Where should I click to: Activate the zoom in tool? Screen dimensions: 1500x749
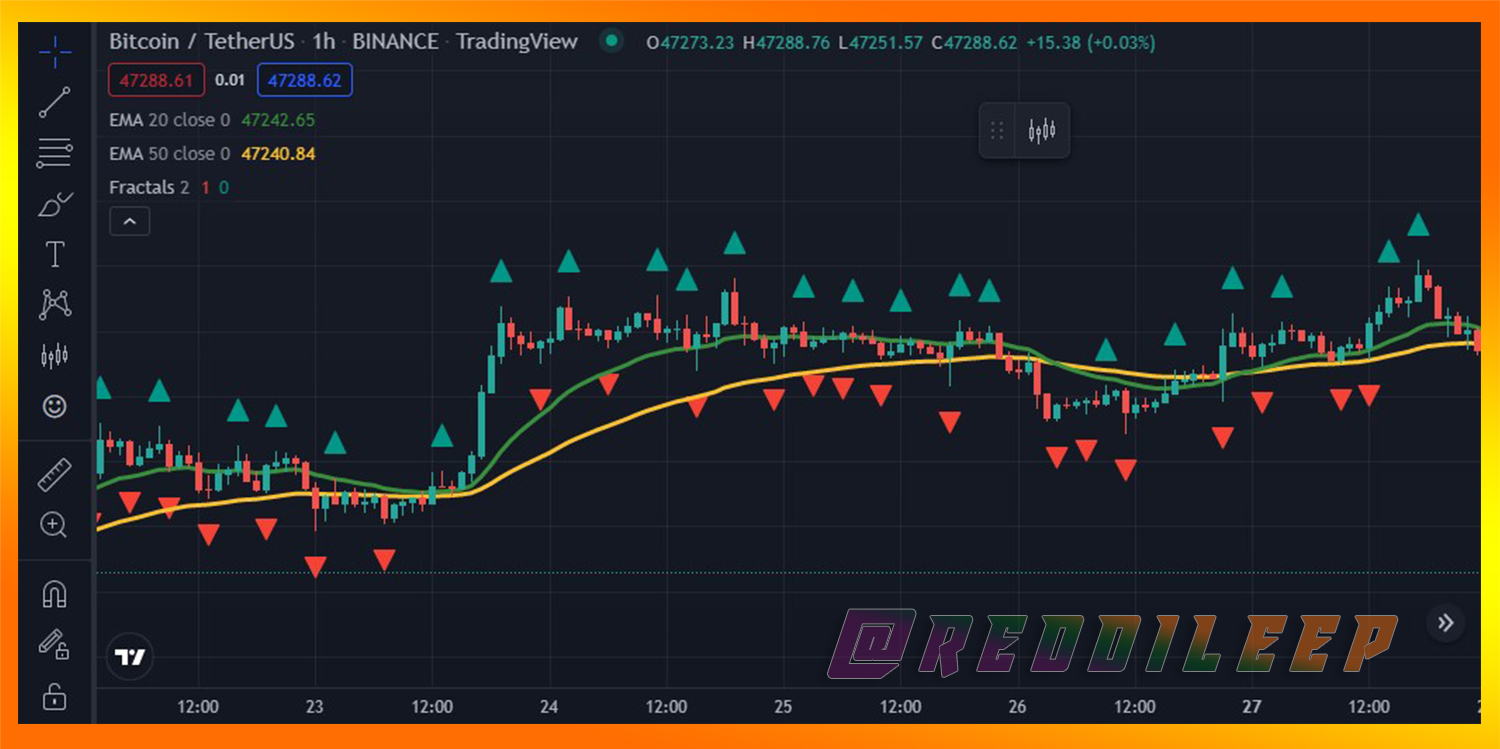click(54, 524)
